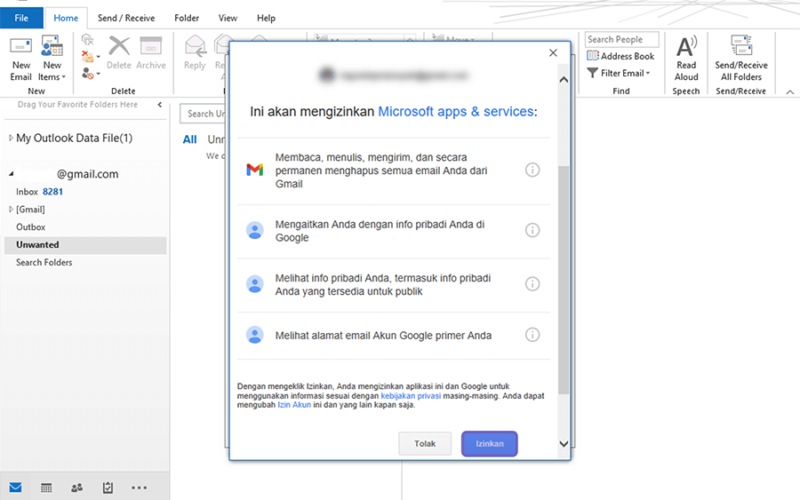Click the New Email icon
This screenshot has height=500, width=800.
[x=20, y=46]
